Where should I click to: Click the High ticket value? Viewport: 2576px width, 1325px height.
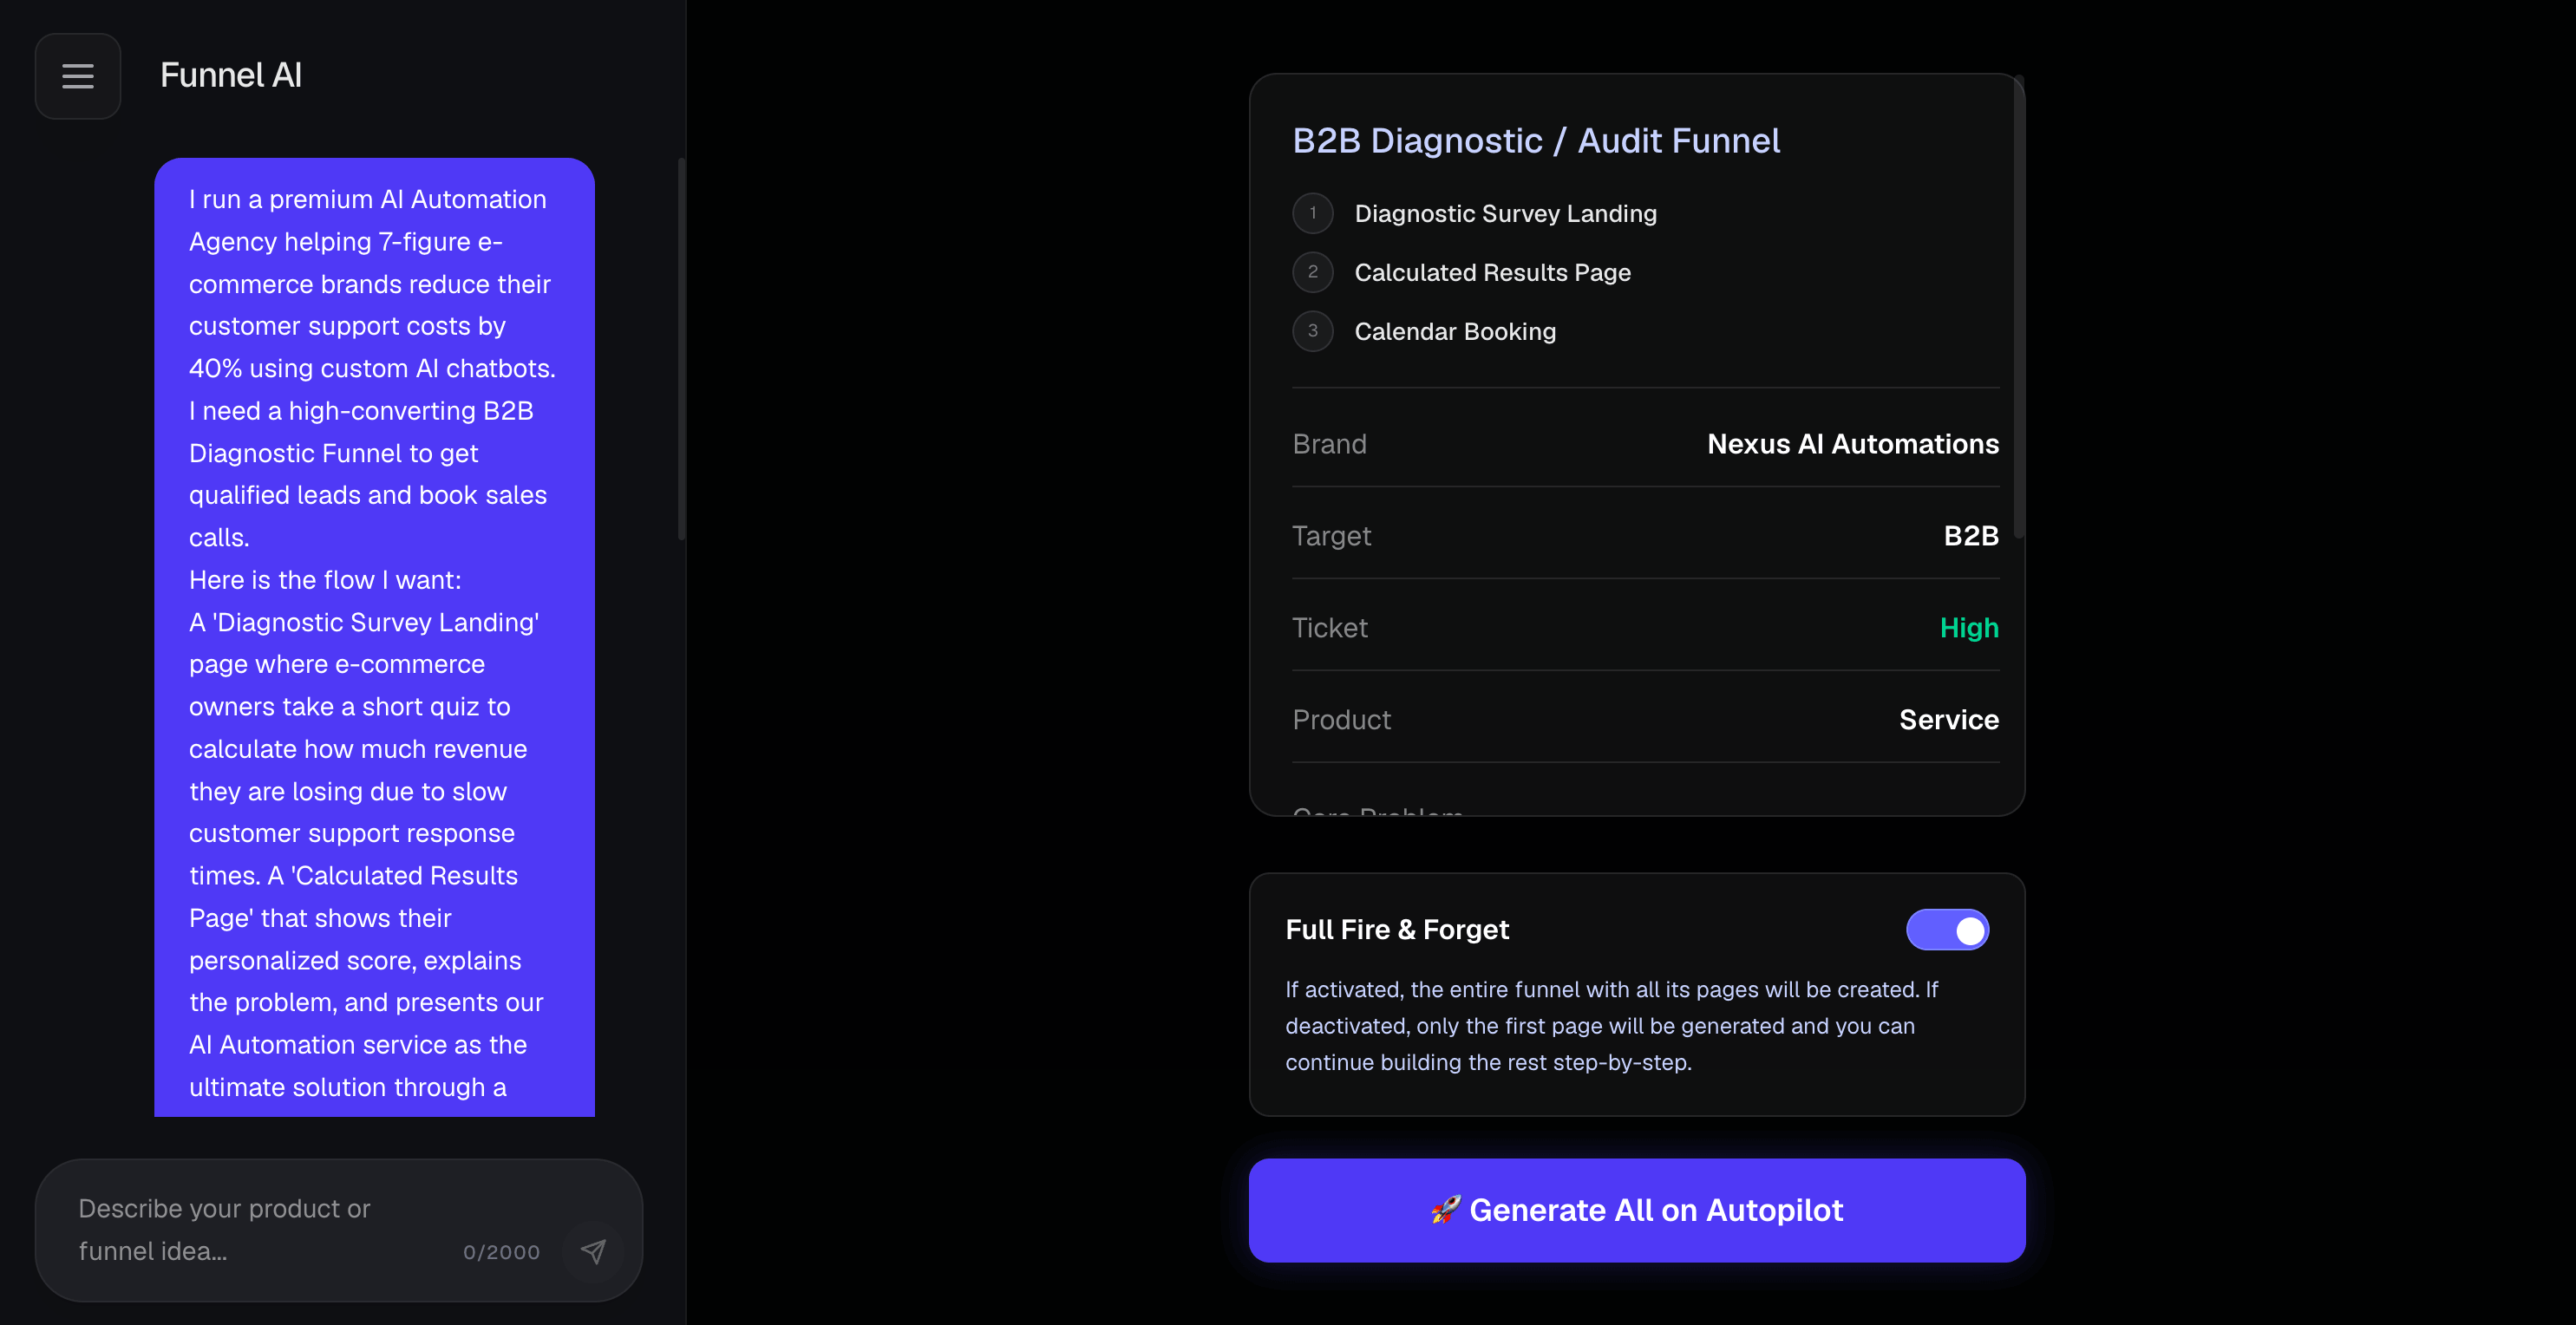pyautogui.click(x=1969, y=628)
